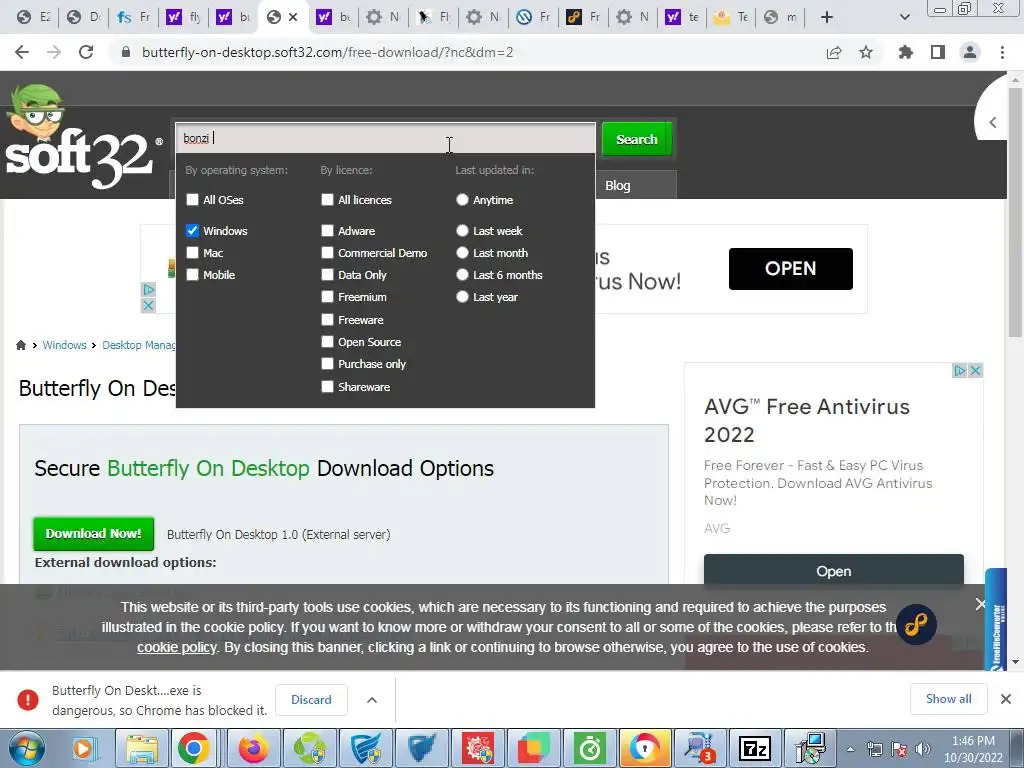This screenshot has width=1024, height=768.
Task: Check the Mac checkbox
Action: tap(193, 253)
